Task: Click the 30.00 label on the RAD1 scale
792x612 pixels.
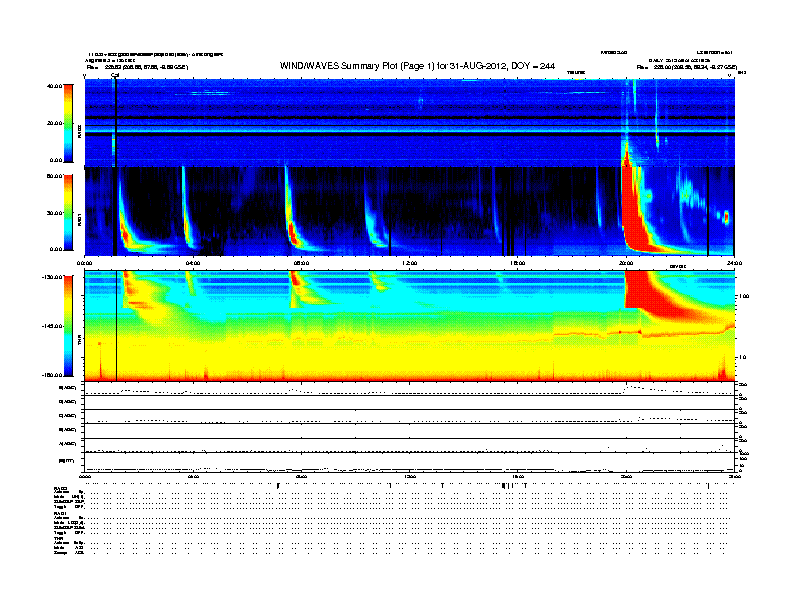Action: point(55,213)
